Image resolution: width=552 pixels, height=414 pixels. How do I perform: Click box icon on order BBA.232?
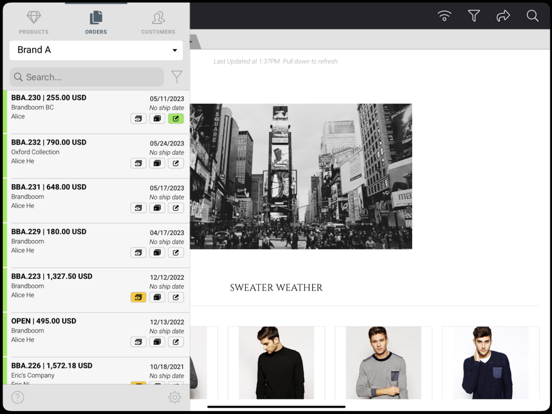(157, 163)
